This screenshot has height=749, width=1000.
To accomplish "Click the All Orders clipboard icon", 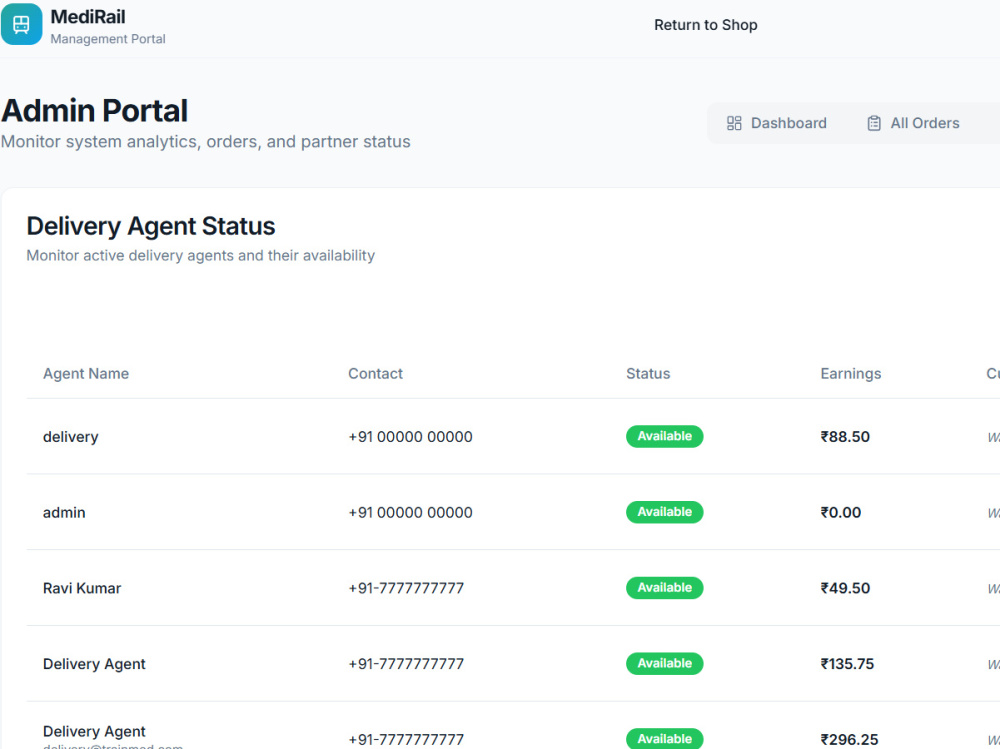I will 874,123.
